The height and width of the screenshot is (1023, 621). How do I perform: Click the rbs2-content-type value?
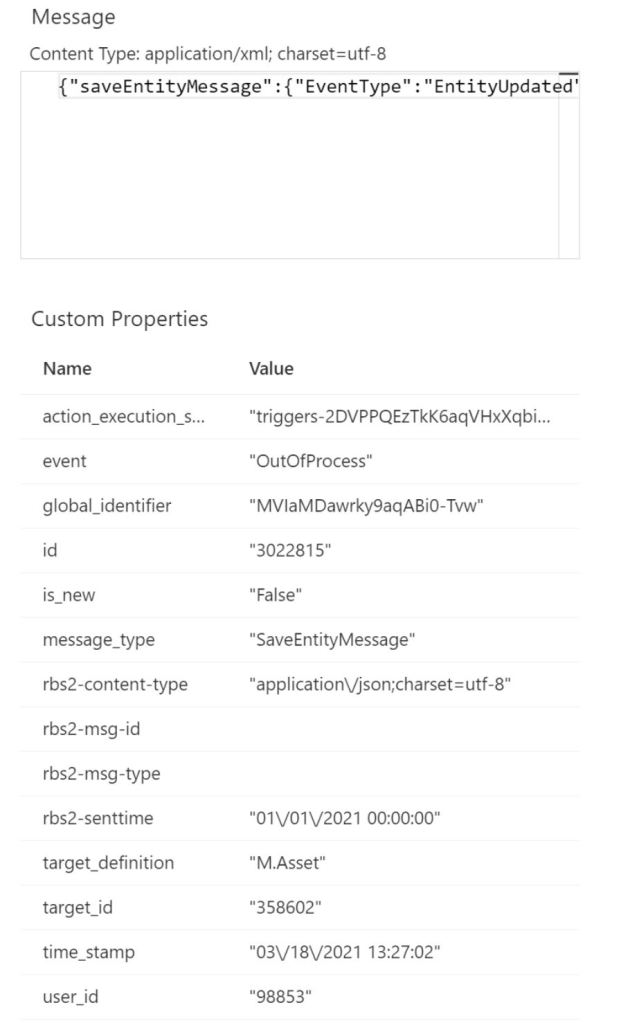click(380, 684)
